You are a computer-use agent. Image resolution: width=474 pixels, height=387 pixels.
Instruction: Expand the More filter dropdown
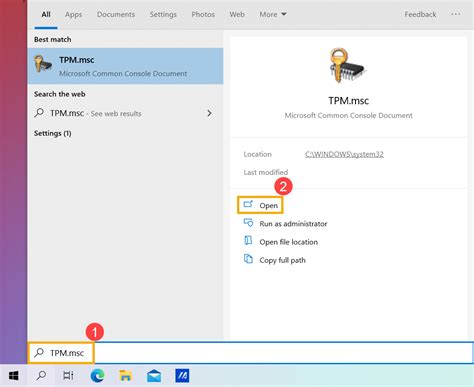[273, 14]
